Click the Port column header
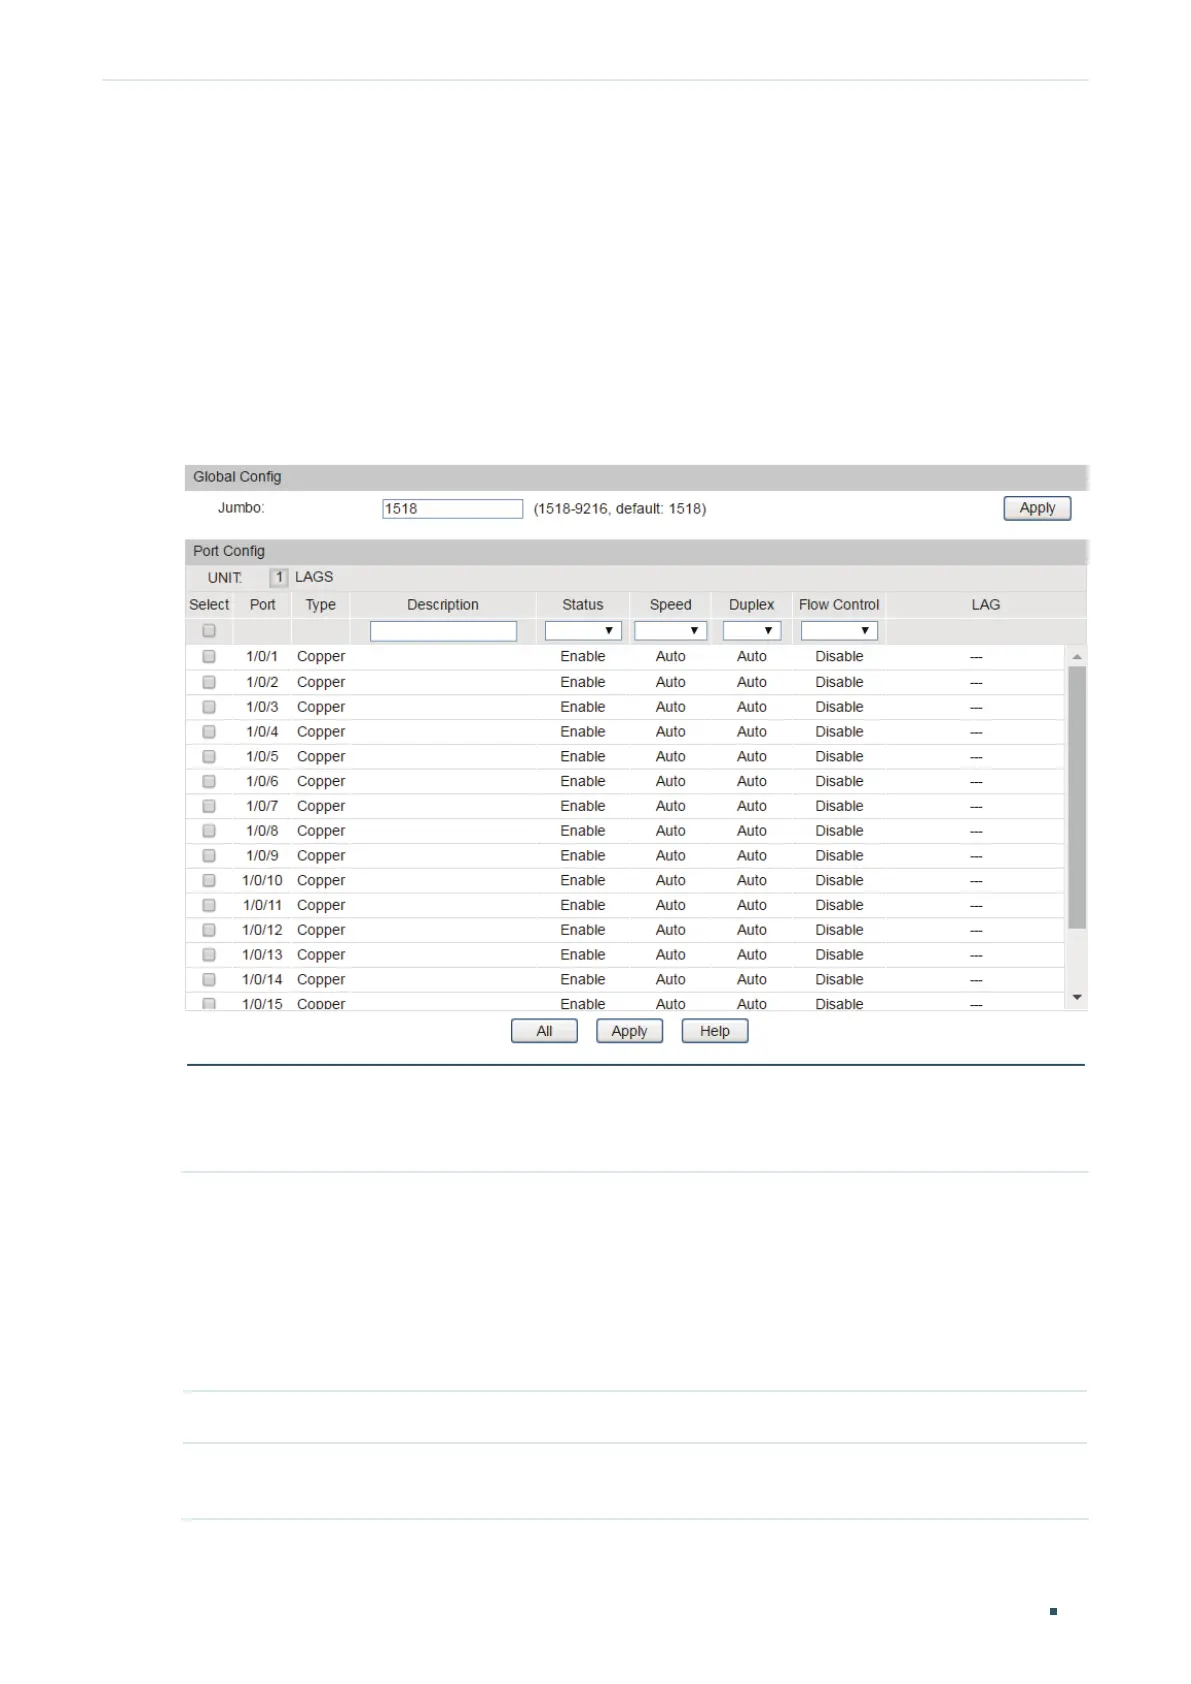Viewport: 1191px width, 1684px height. (262, 605)
